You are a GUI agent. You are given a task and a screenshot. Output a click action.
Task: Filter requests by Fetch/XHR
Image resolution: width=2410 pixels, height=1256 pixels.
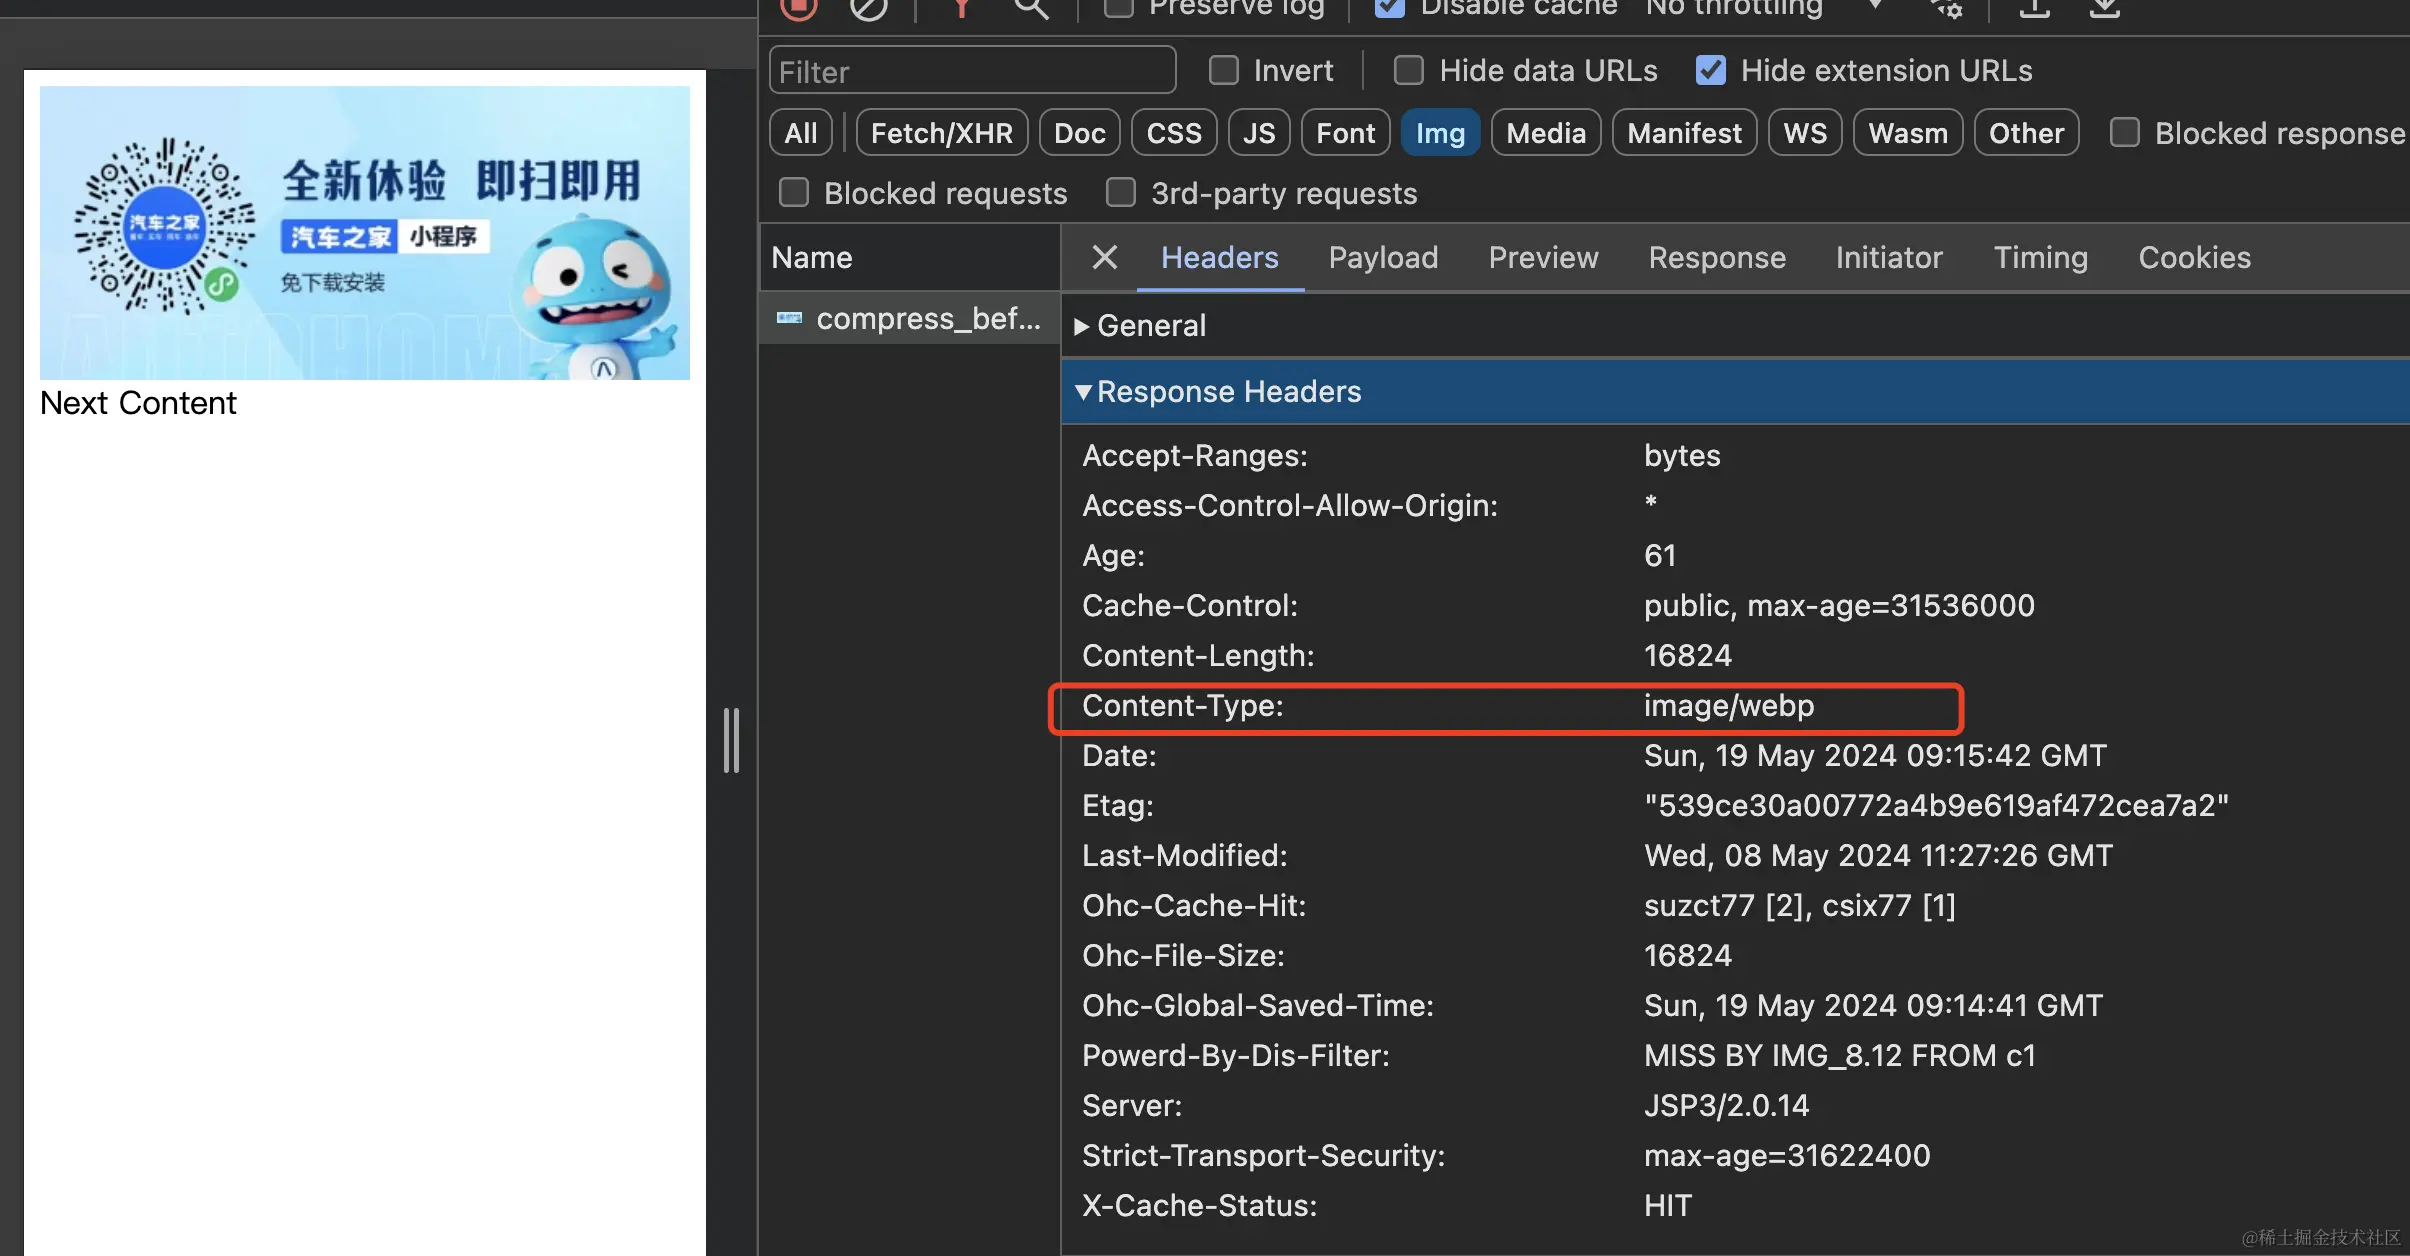(941, 133)
